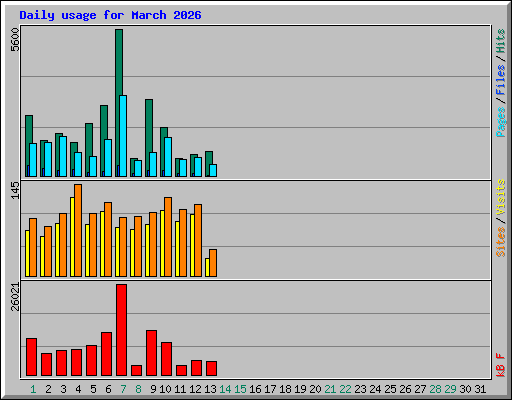This screenshot has width=512, height=400.
Task: Select day 11 on the x-axis
Action: pyautogui.click(x=180, y=389)
